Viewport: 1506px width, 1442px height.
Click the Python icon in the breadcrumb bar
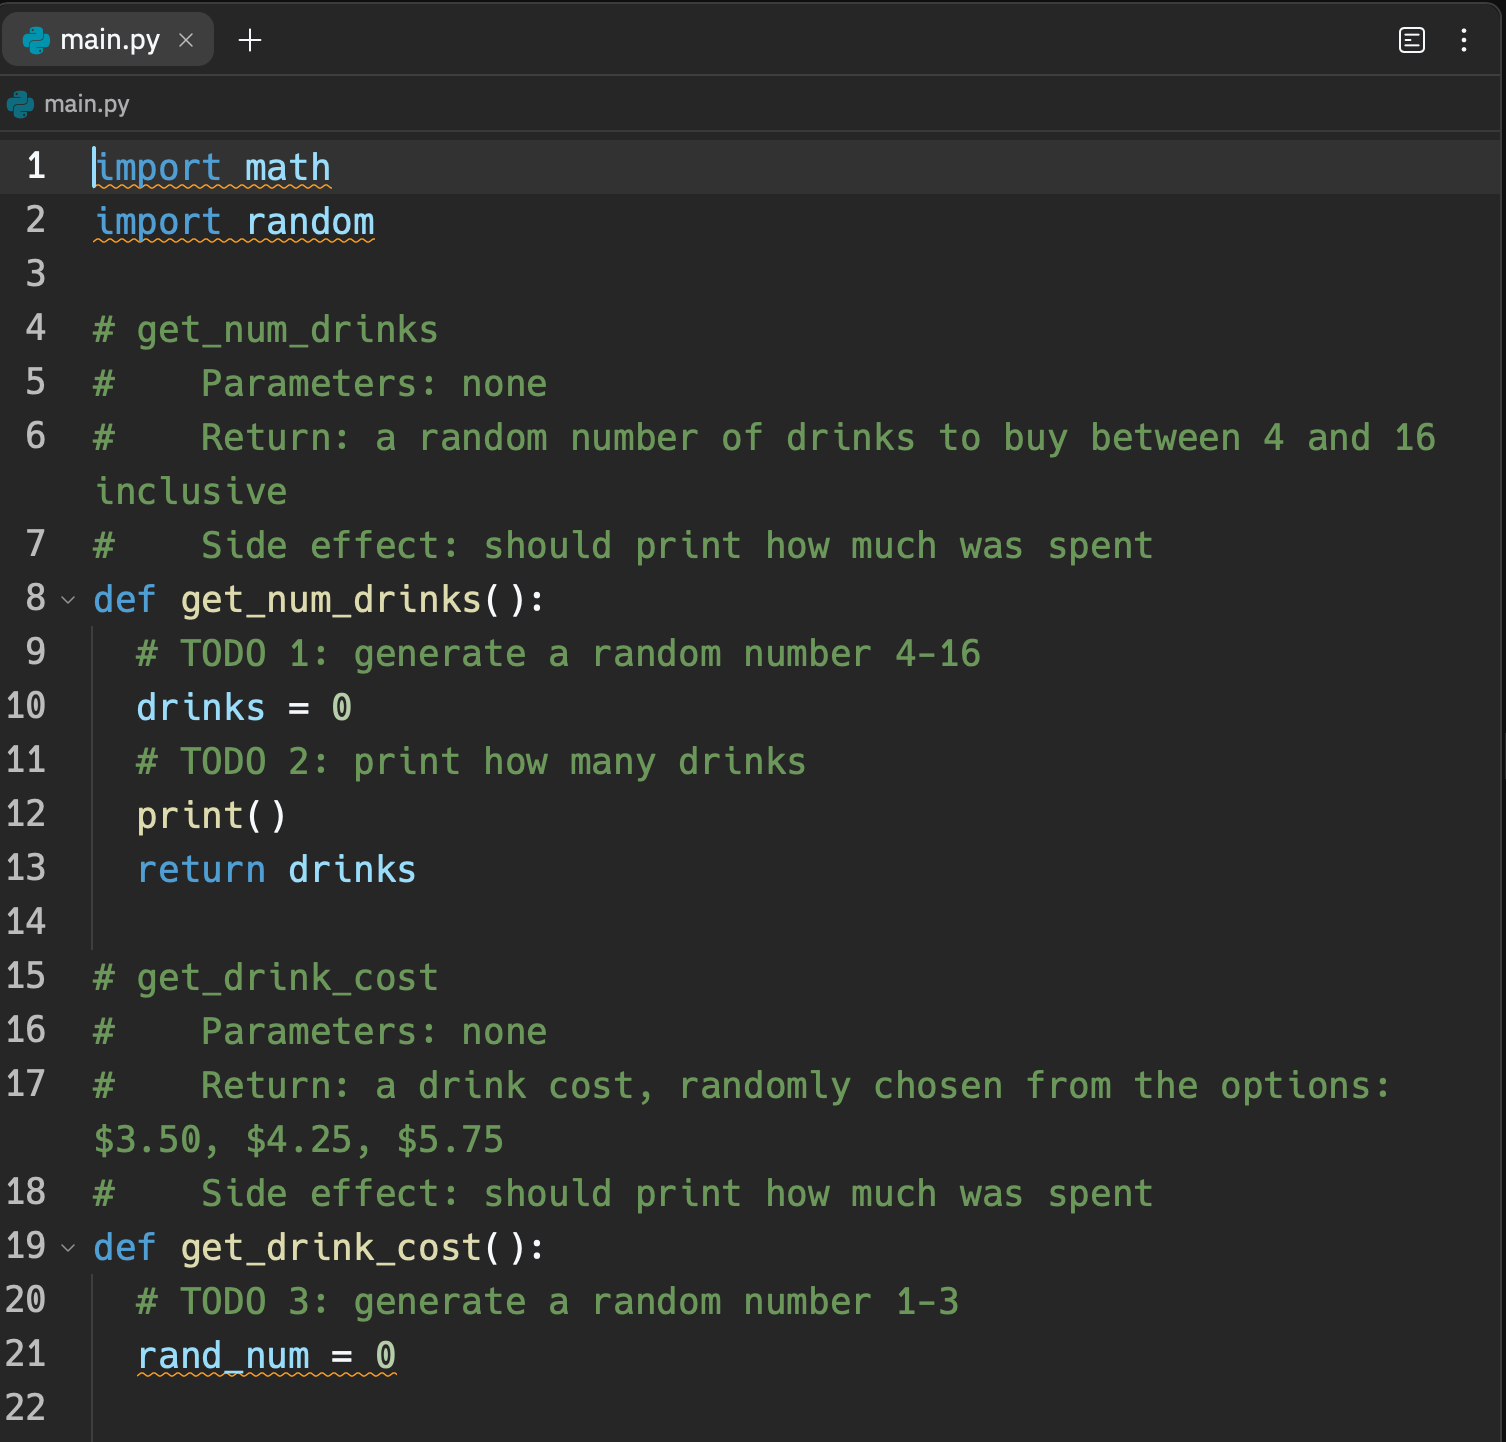(22, 103)
